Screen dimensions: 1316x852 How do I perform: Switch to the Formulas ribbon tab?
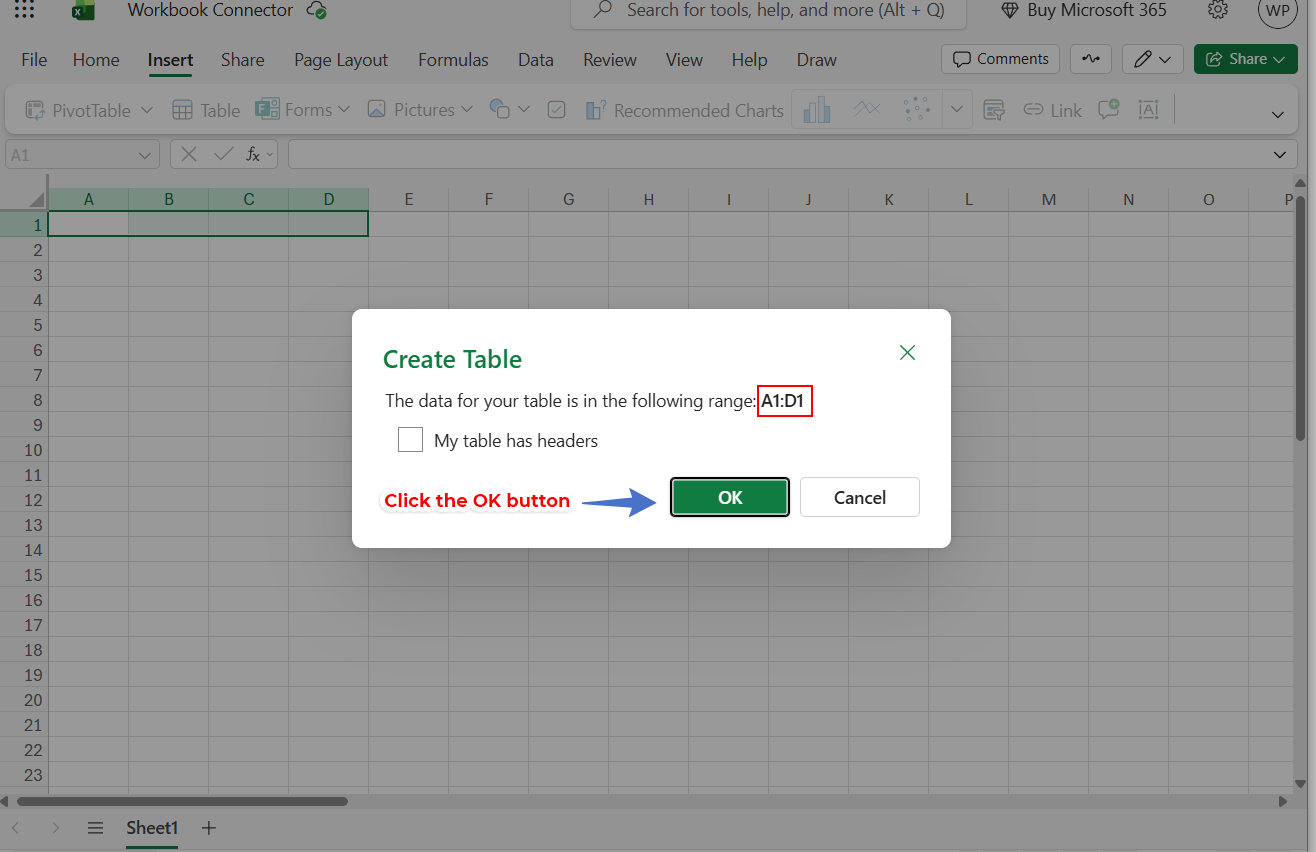453,60
